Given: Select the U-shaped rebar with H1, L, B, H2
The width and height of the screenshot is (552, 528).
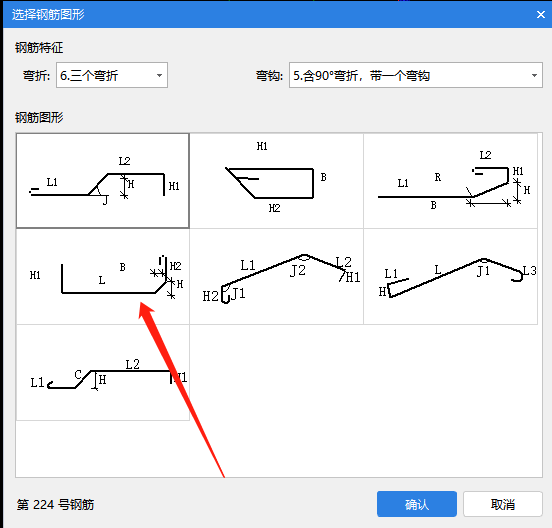Looking at the screenshot, I should pos(103,277).
